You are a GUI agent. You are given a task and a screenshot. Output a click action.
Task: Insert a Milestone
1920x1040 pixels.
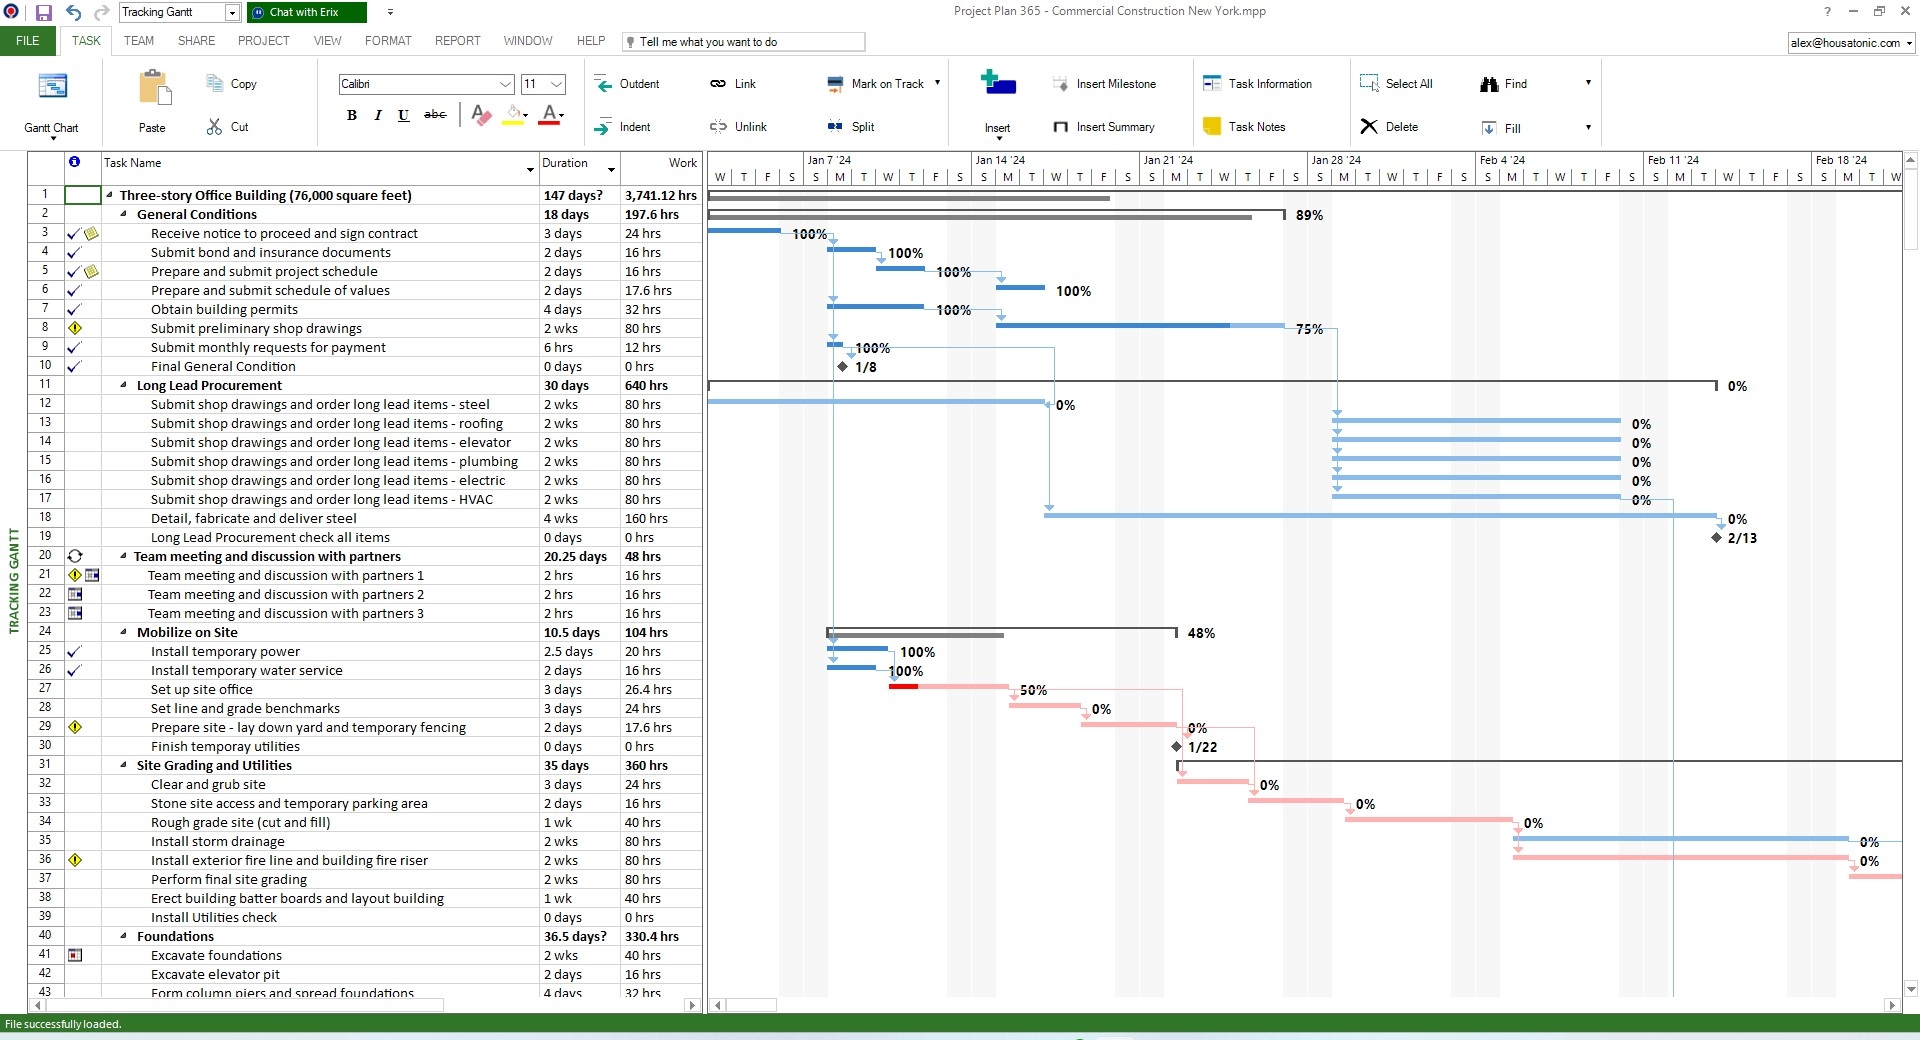coord(1106,84)
